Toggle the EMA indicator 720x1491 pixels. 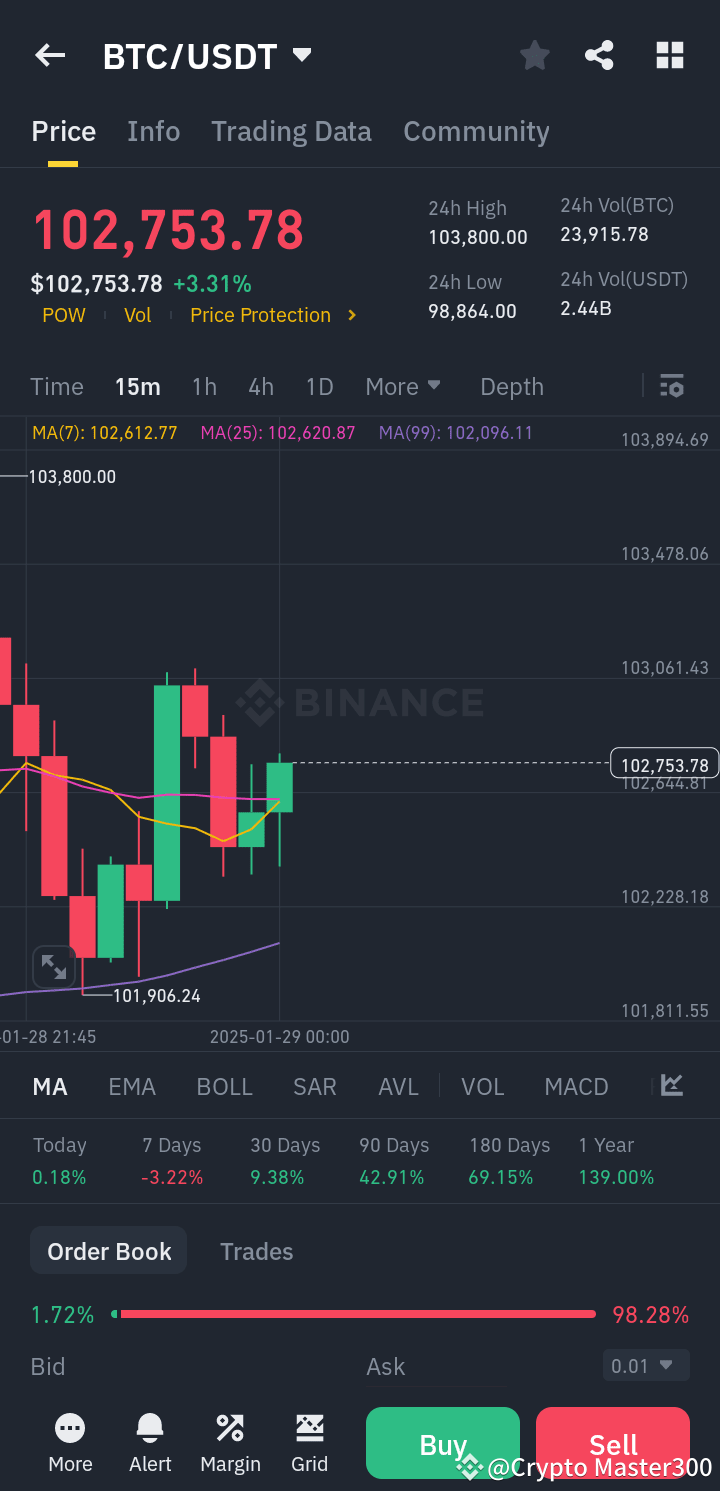132,1087
